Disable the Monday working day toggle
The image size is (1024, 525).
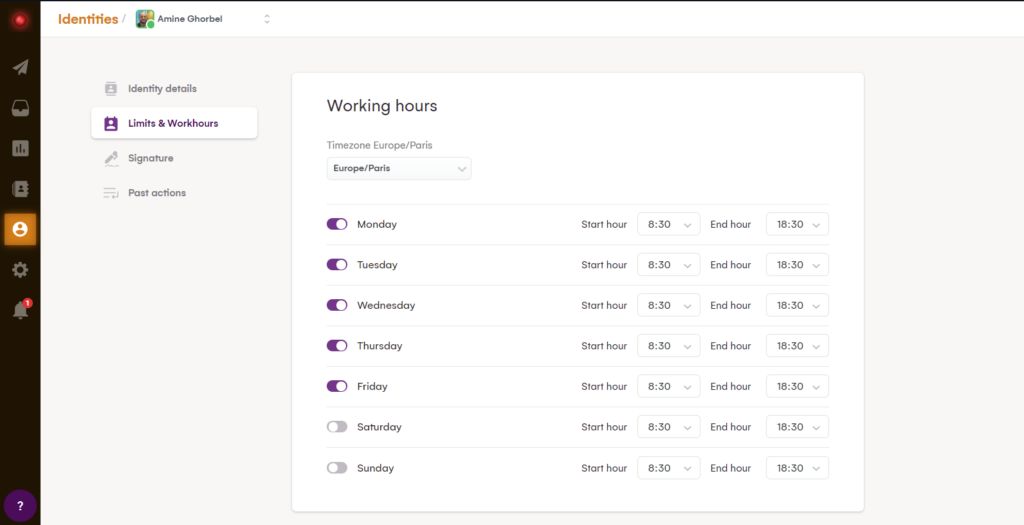pyautogui.click(x=337, y=224)
